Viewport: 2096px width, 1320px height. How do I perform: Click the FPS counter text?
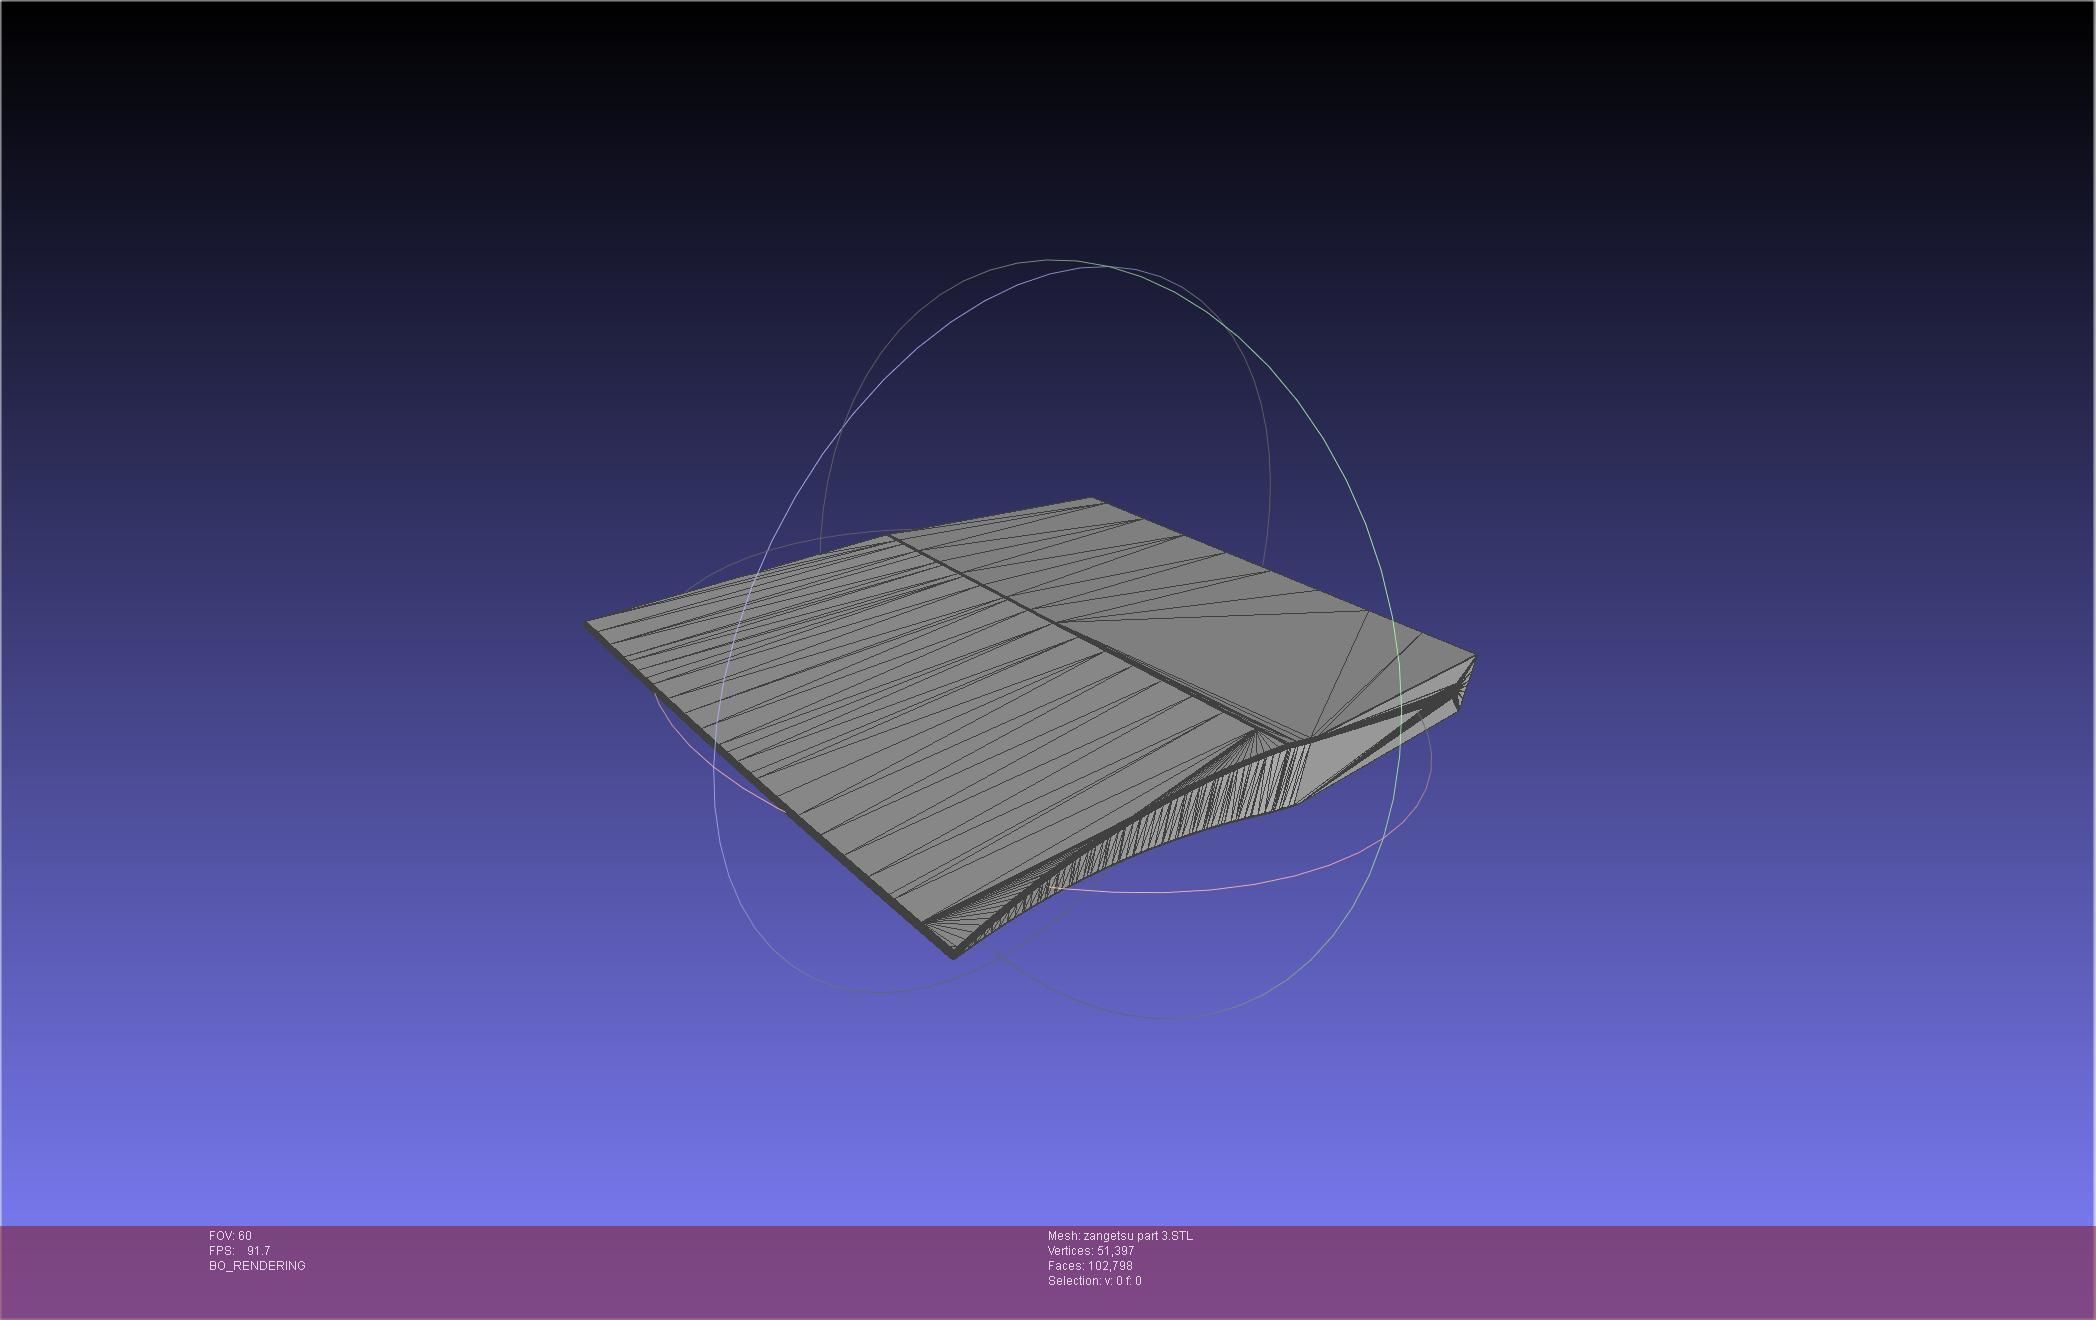point(239,1251)
